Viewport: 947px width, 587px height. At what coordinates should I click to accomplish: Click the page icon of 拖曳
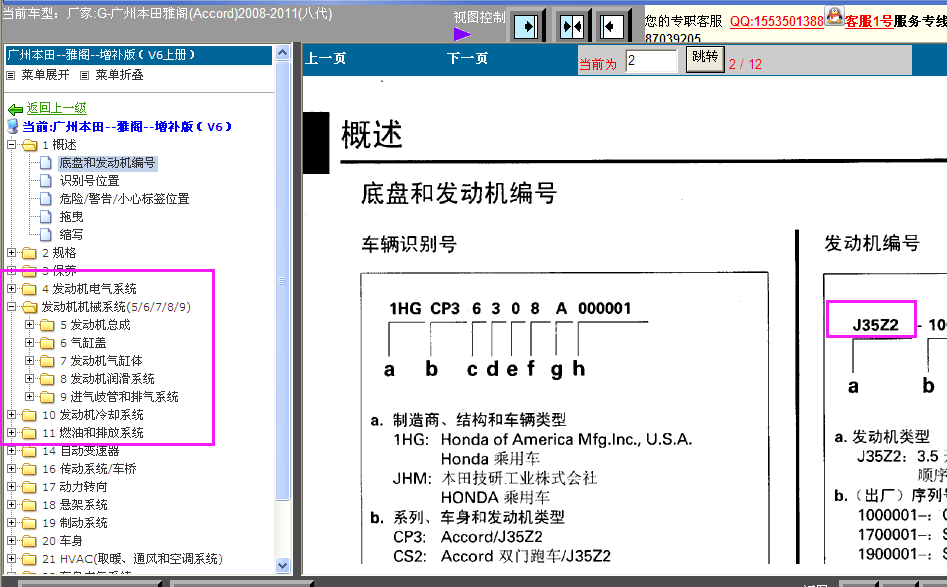[45, 216]
